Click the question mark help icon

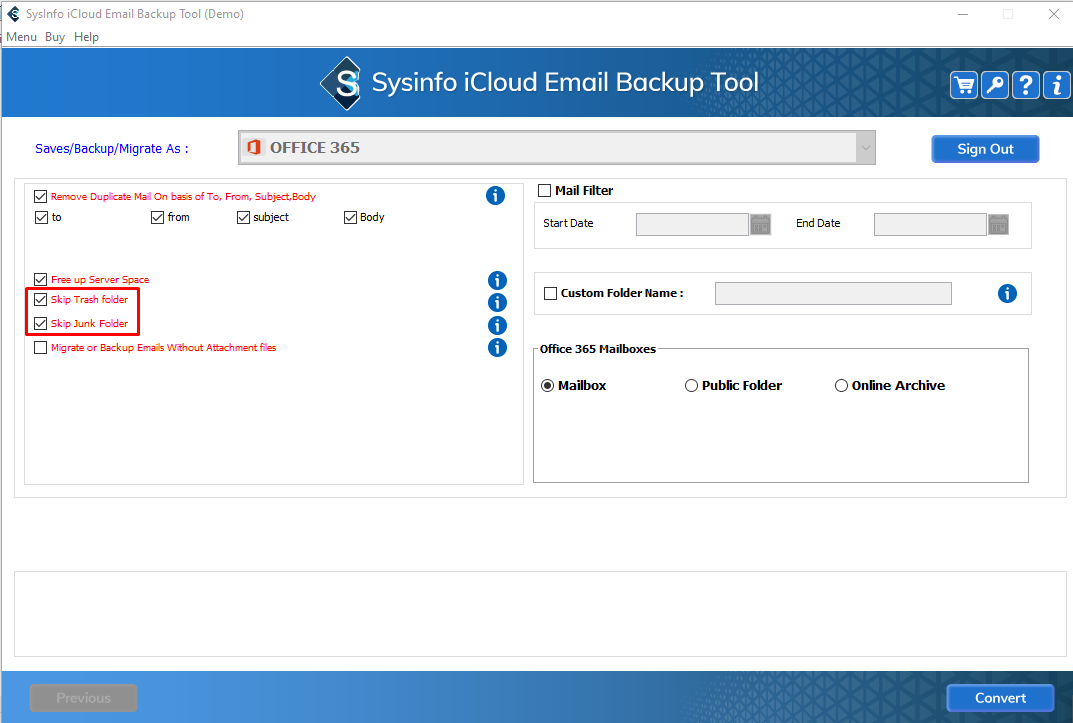[x=1026, y=85]
